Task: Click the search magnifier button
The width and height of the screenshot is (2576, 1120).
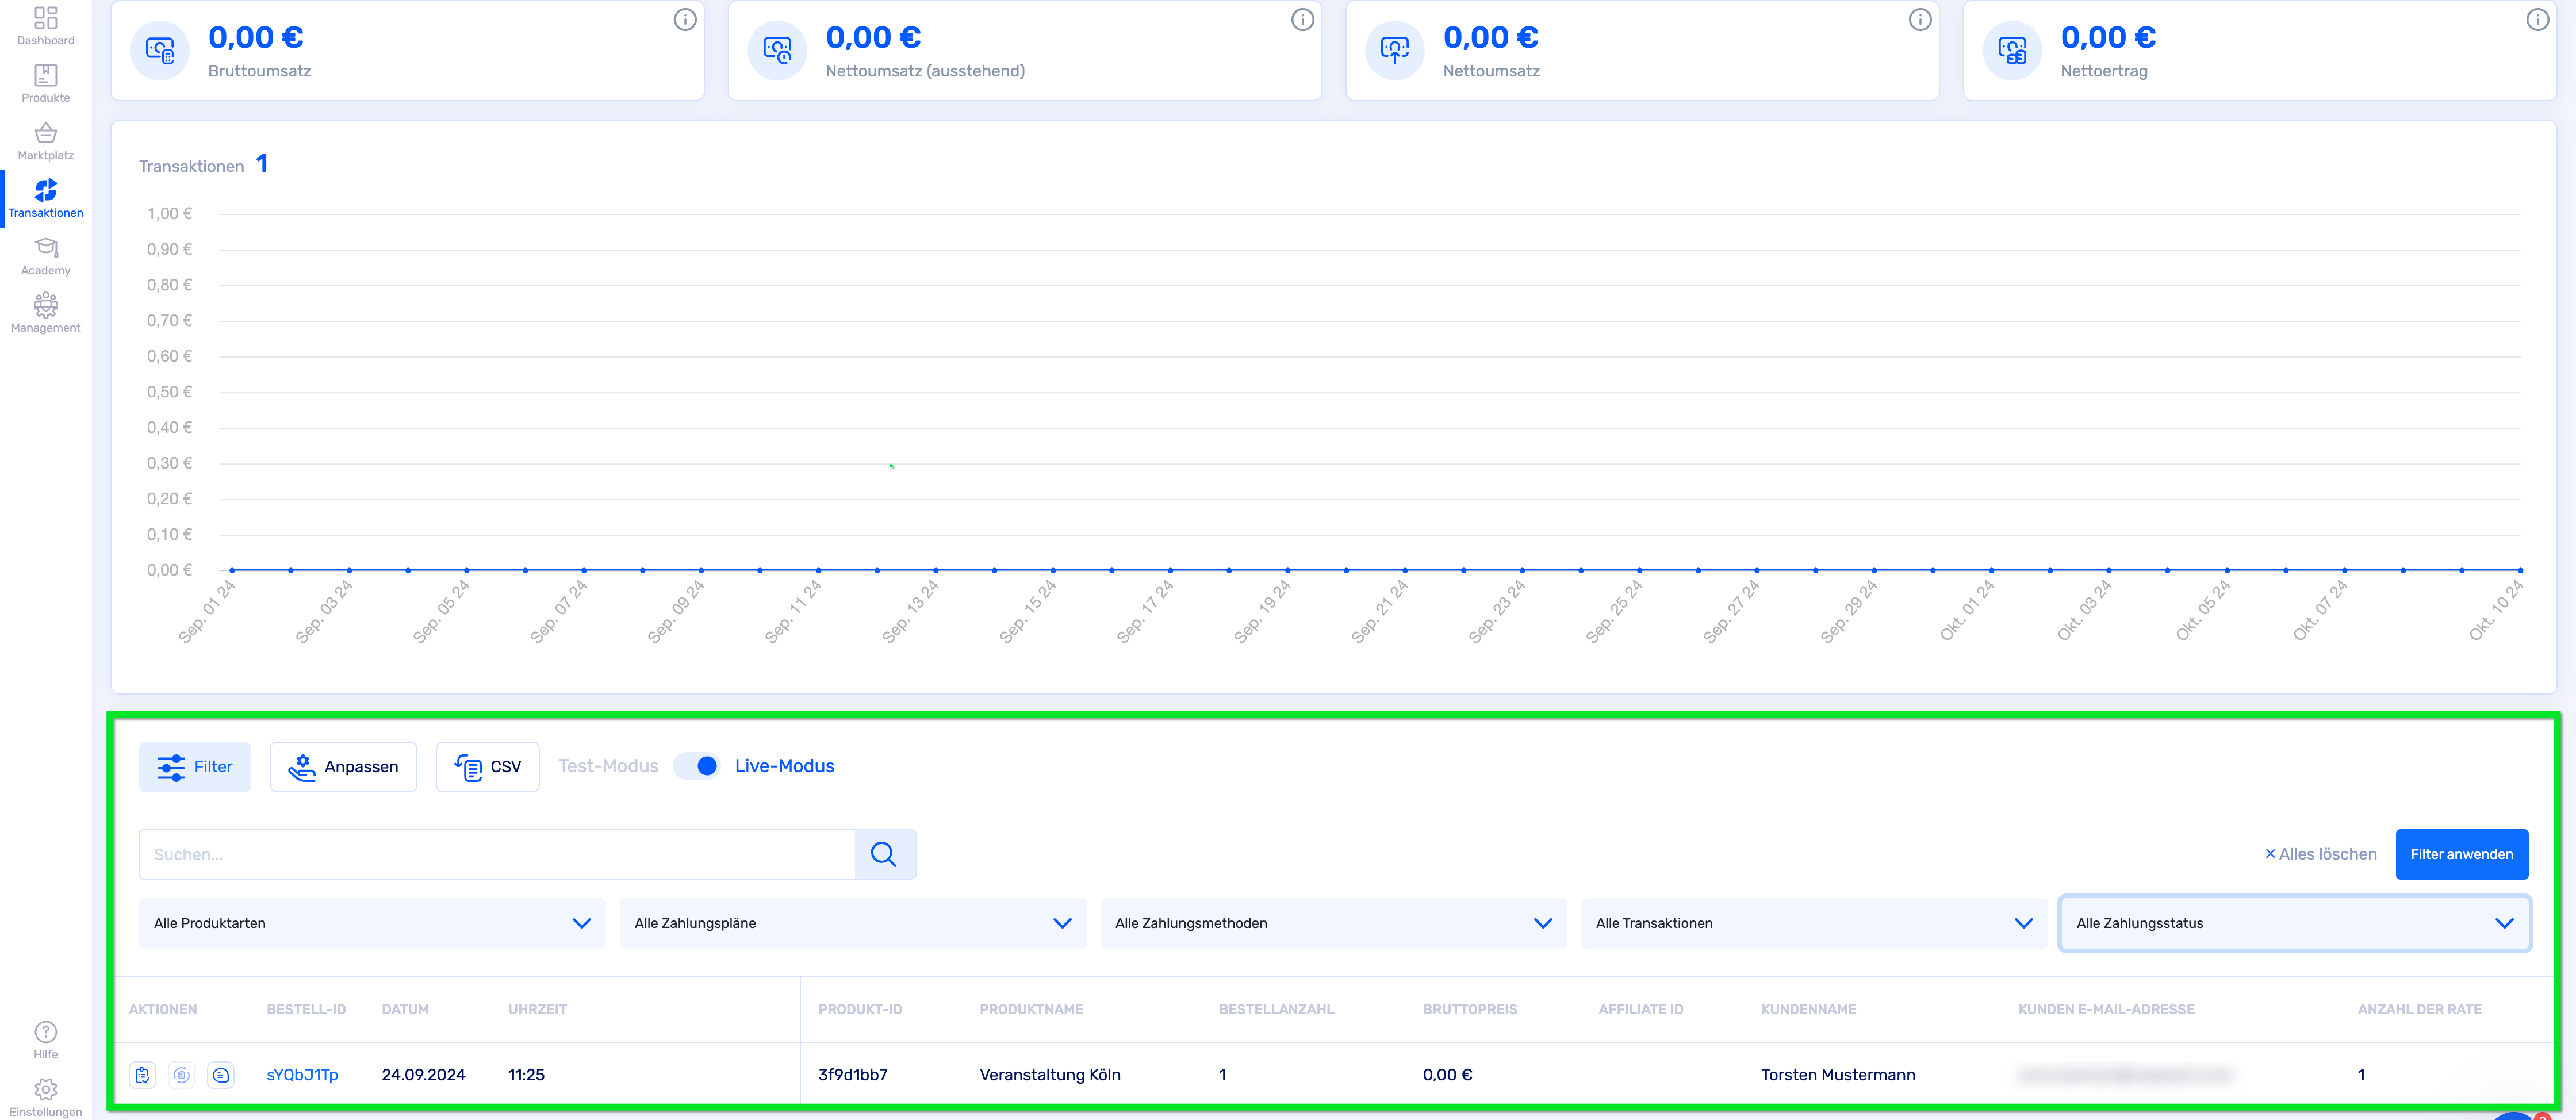Action: coord(884,854)
